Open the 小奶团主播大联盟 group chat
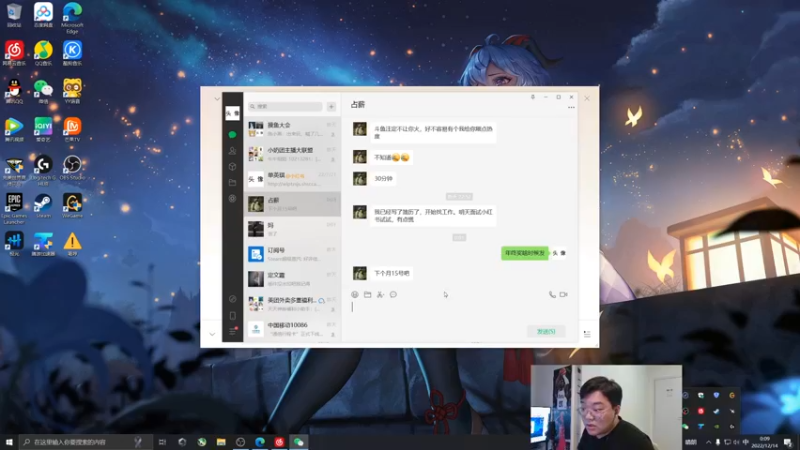Image resolution: width=800 pixels, height=450 pixels. [292, 154]
